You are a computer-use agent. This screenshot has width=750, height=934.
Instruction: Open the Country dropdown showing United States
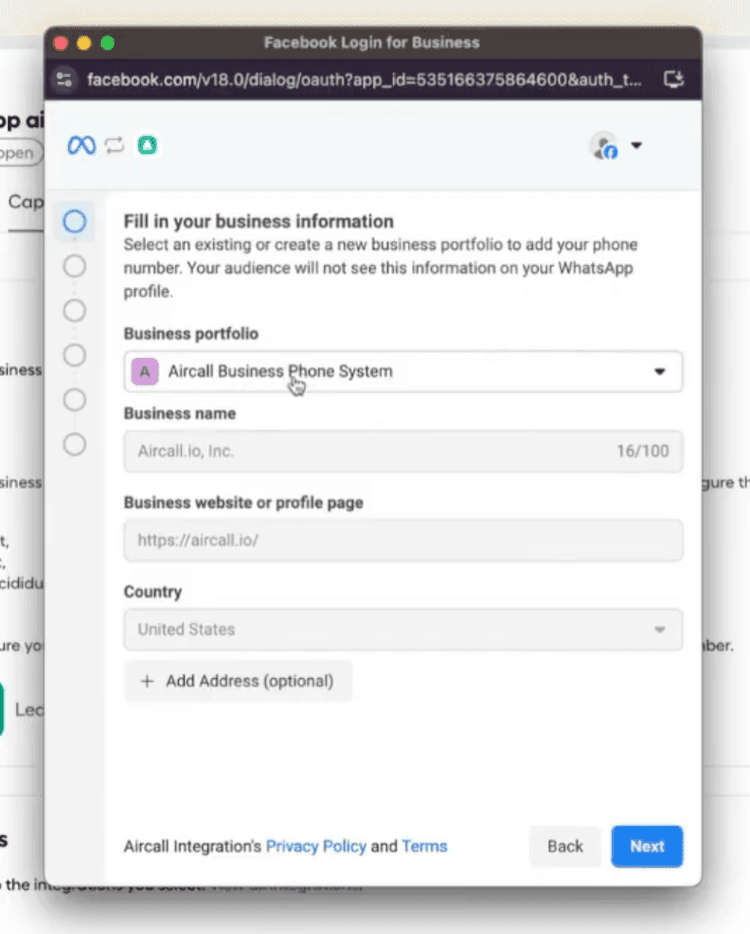point(660,630)
